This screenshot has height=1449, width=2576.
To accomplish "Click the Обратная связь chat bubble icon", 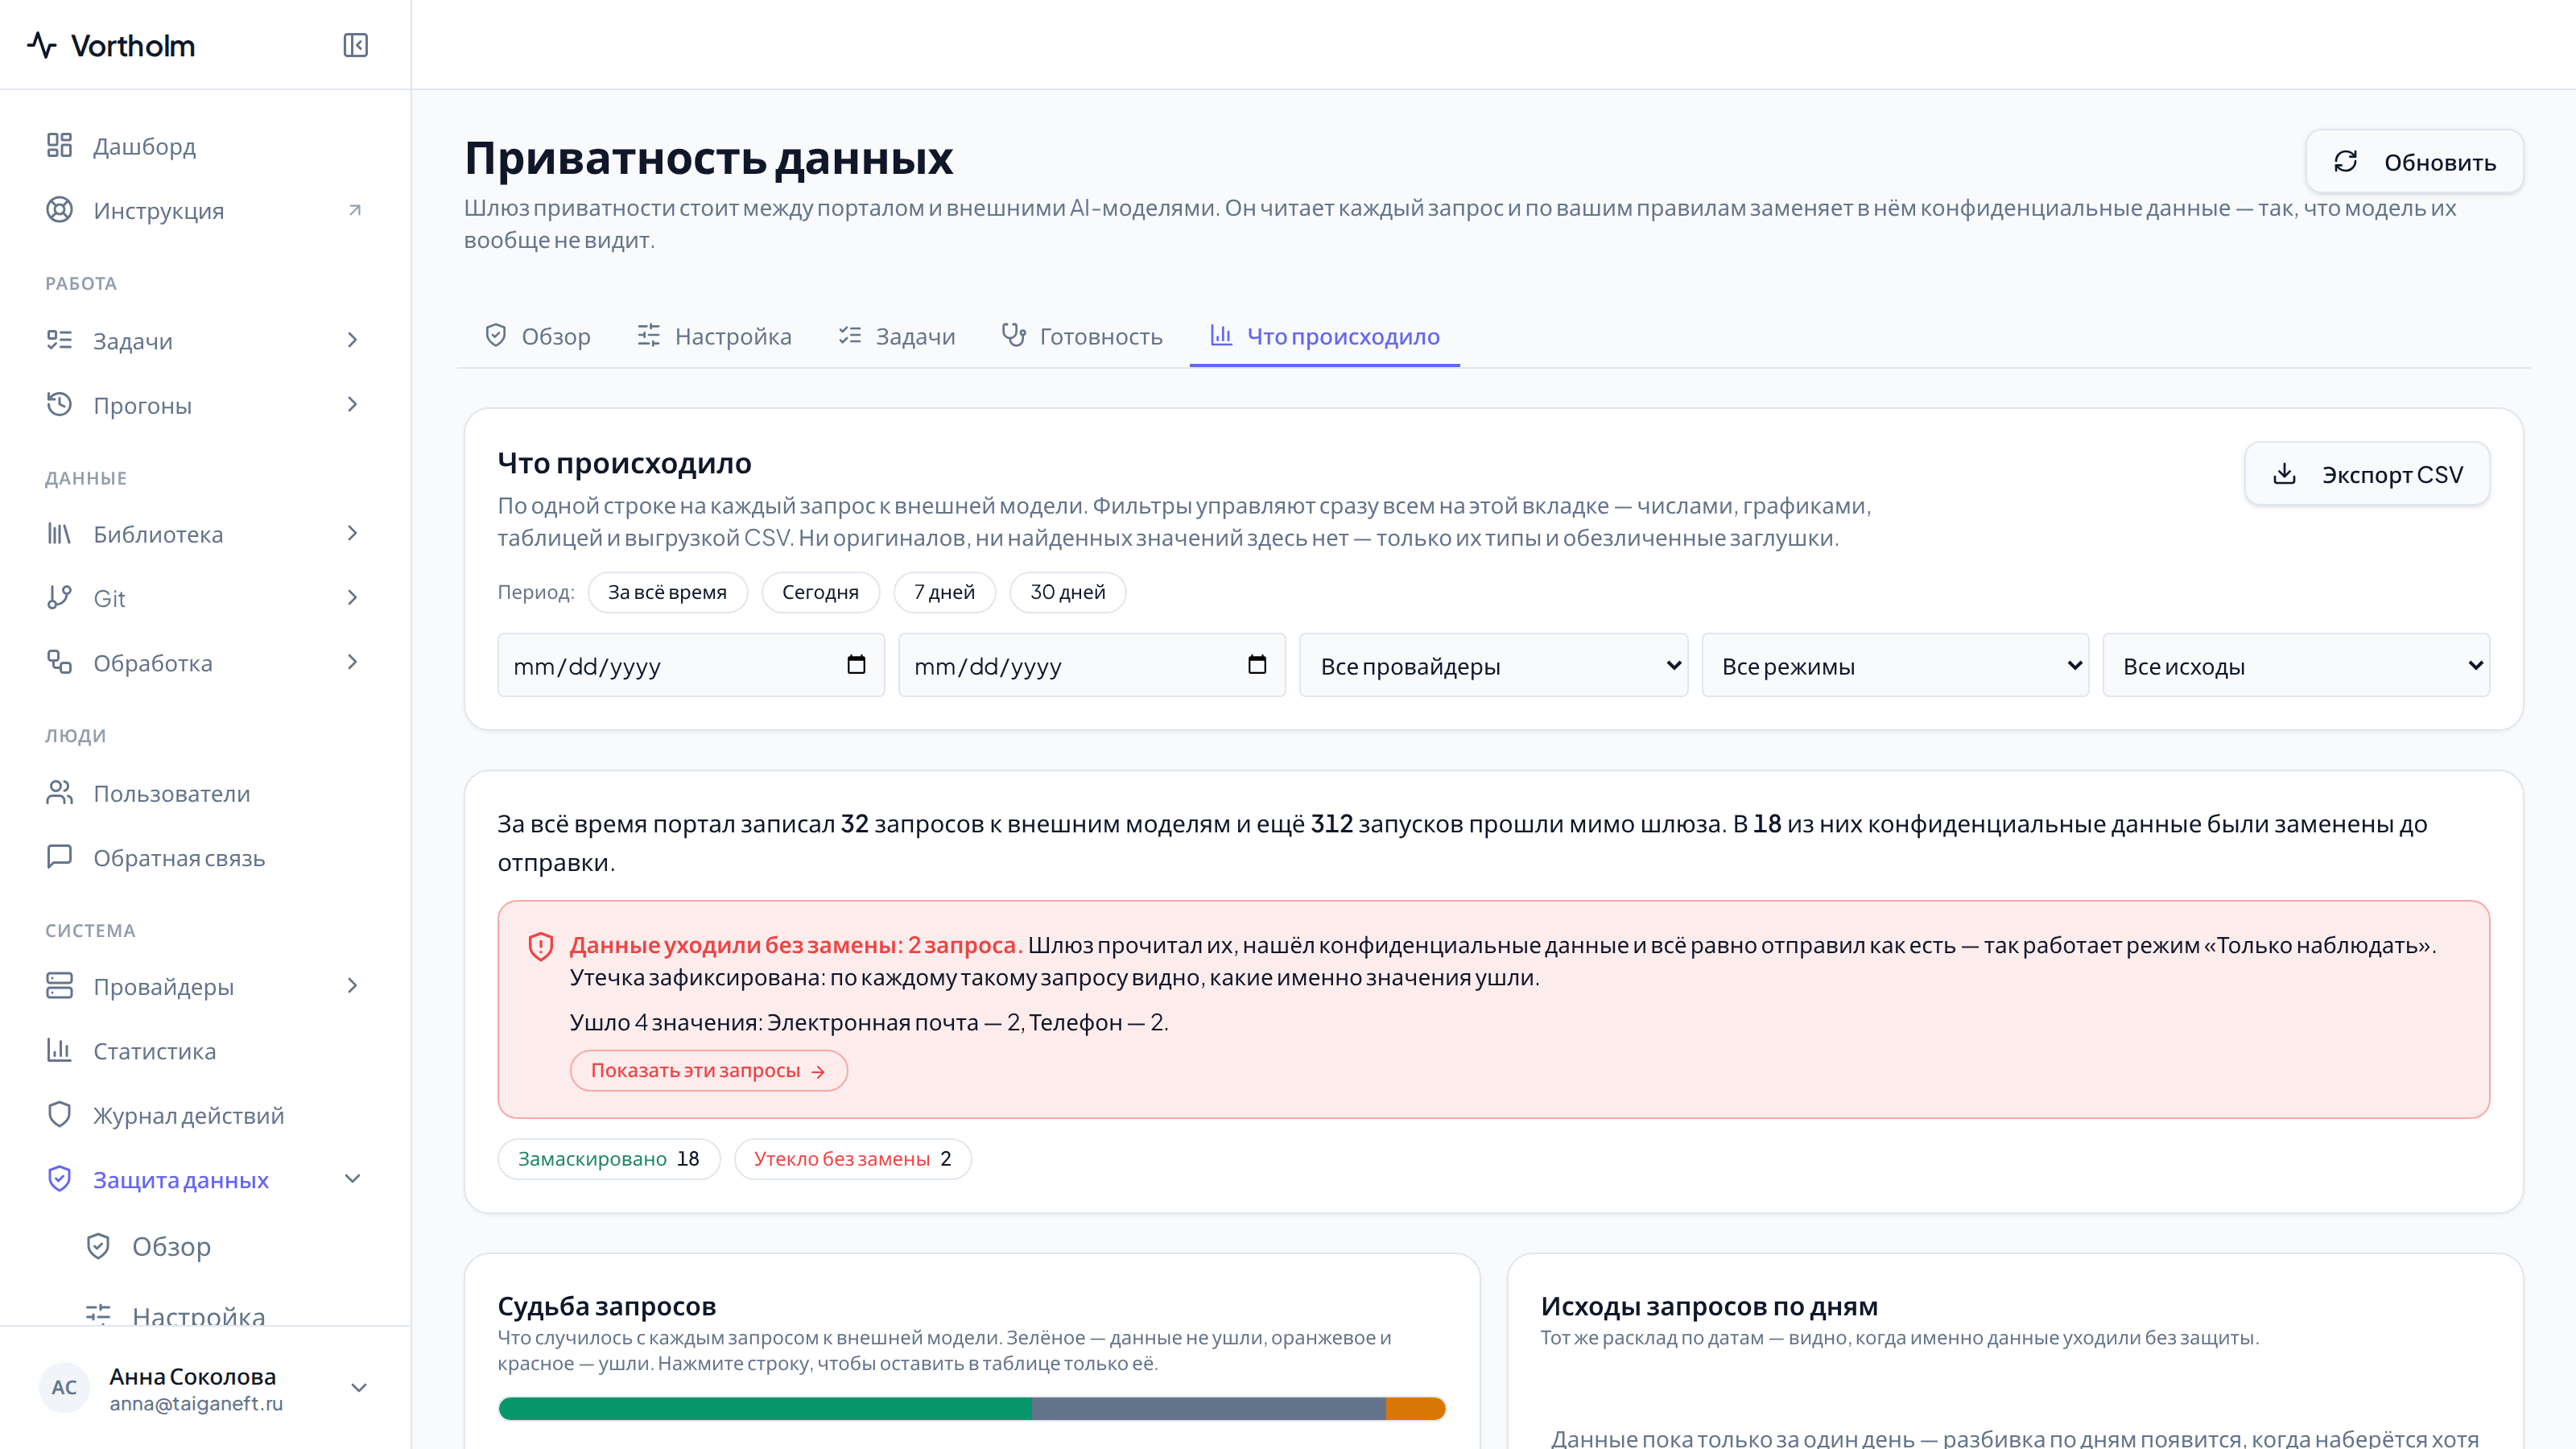I will pos(60,857).
